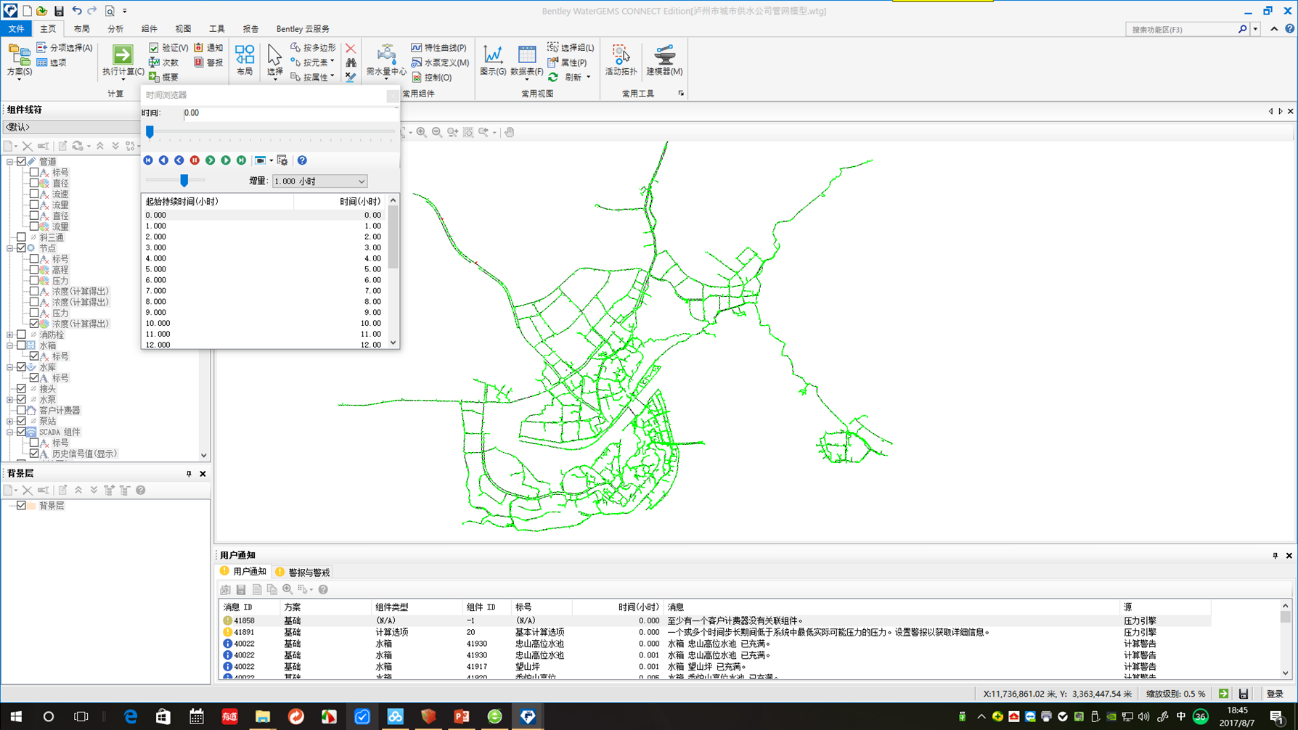1298x730 pixels.
Task: Open the 需水量中心 demand center
Action: [385, 55]
